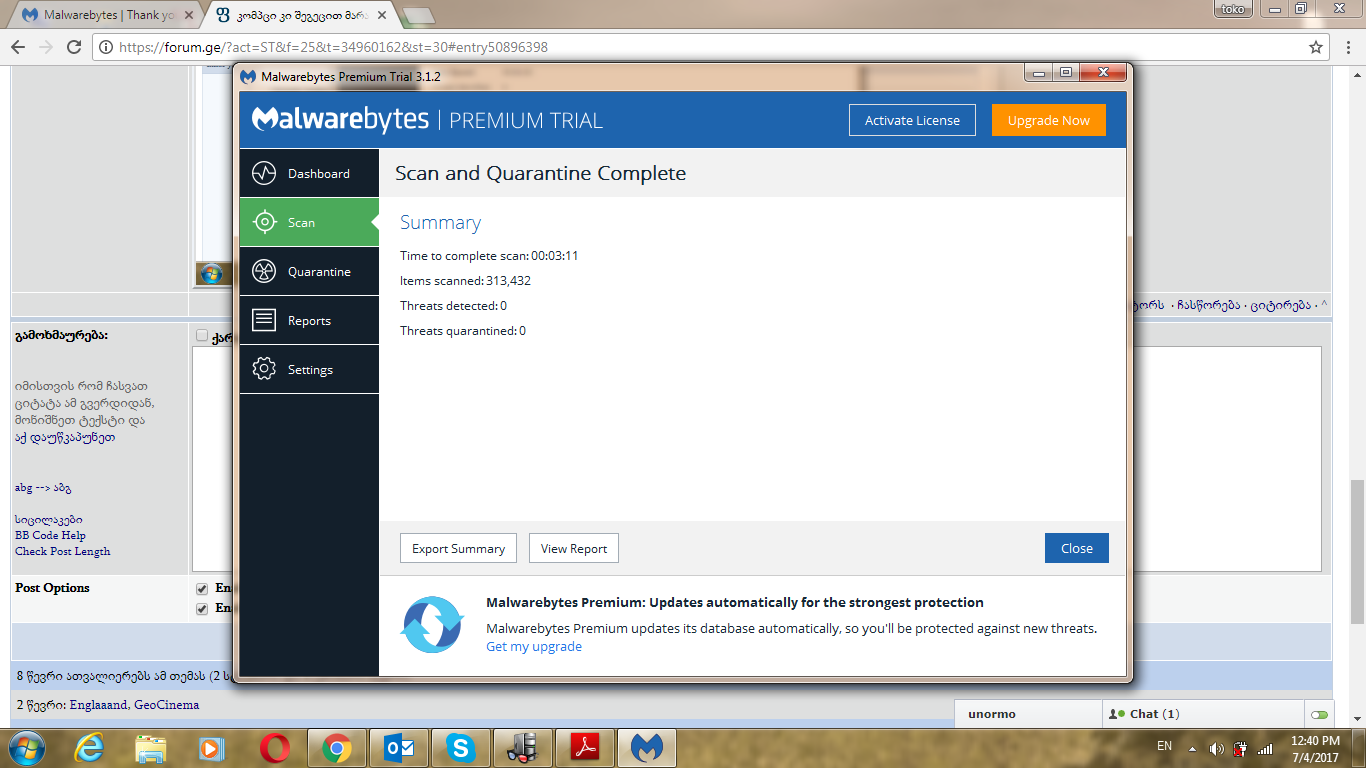Click inside the forum reply text area
This screenshot has height=768, width=1366.
757,459
